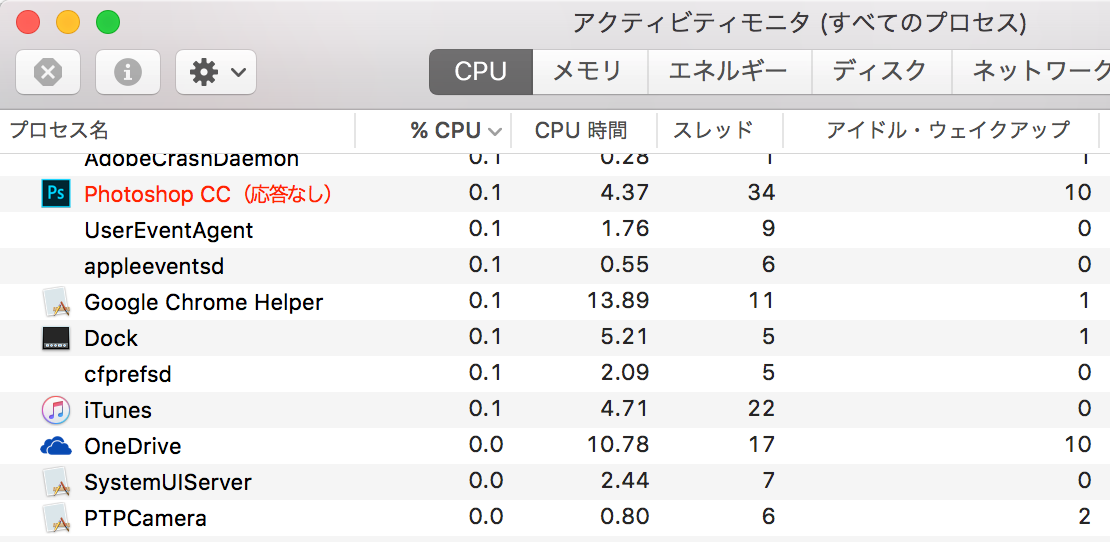Click CPU time 13.89 for Chrome Helper
Screen dimensions: 1110x542
(x=617, y=301)
